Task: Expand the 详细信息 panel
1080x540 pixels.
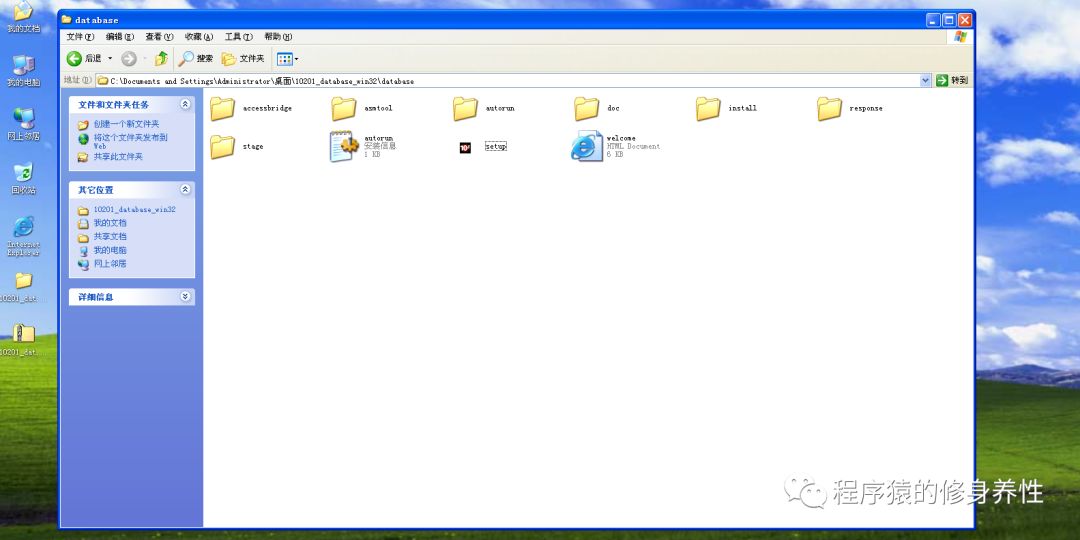Action: coord(185,297)
